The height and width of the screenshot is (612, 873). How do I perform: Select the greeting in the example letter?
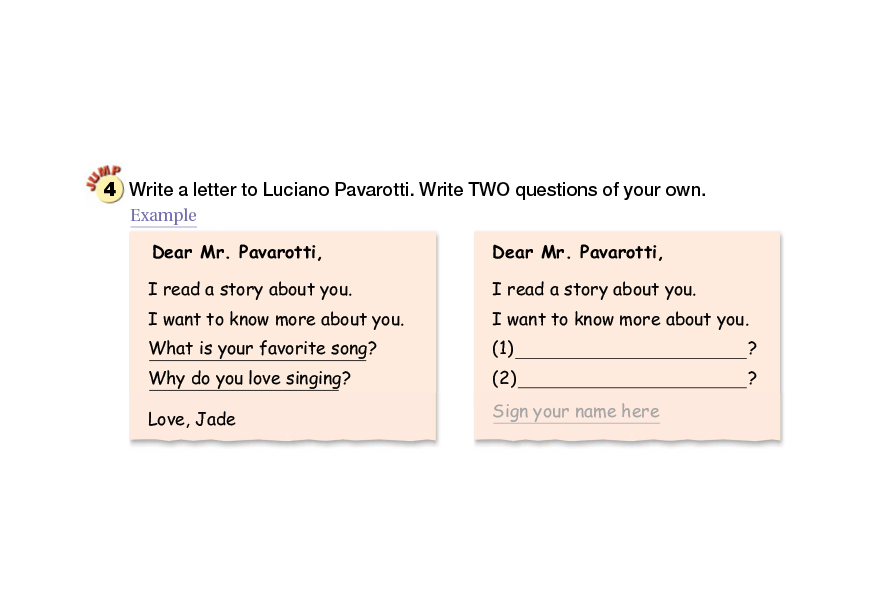[x=237, y=253]
